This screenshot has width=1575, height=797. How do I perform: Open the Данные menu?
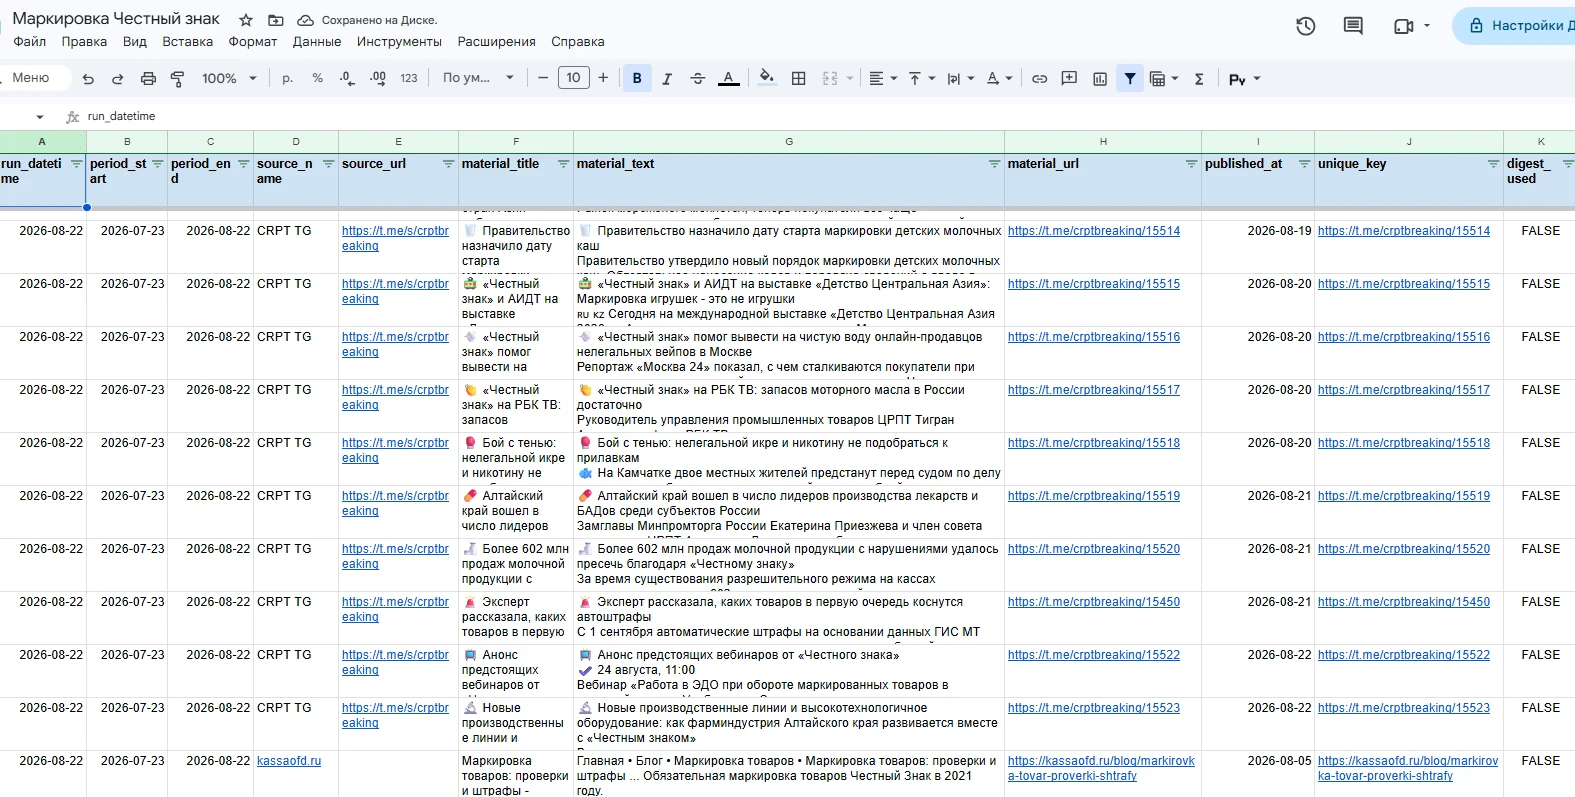pos(317,42)
